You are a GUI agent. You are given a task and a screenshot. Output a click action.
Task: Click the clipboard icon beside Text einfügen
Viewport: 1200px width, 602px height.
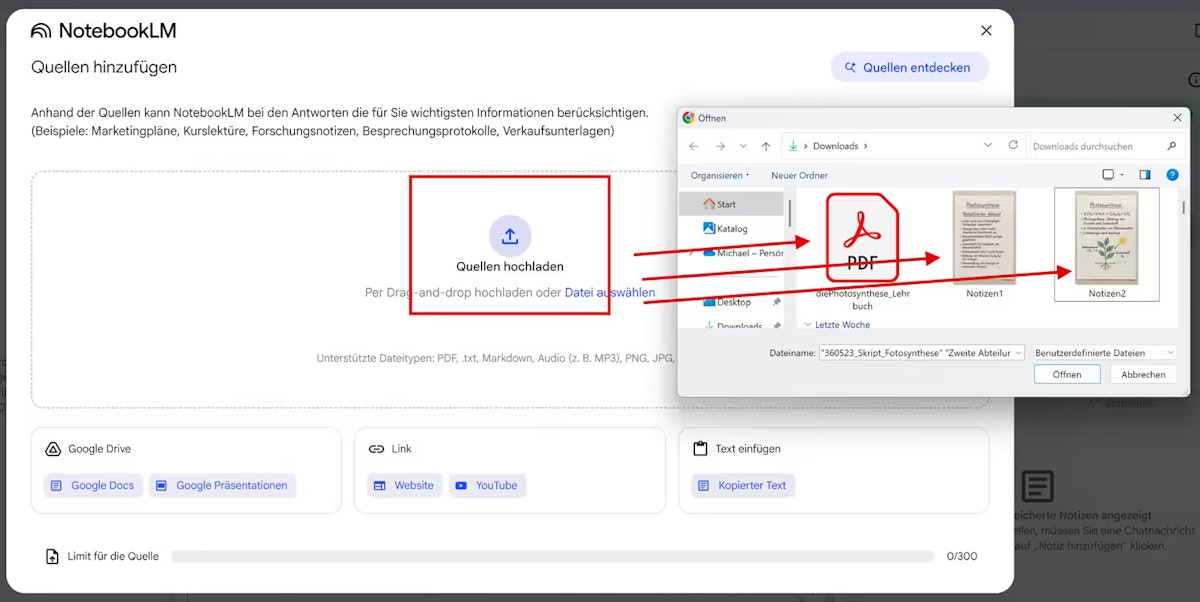700,449
